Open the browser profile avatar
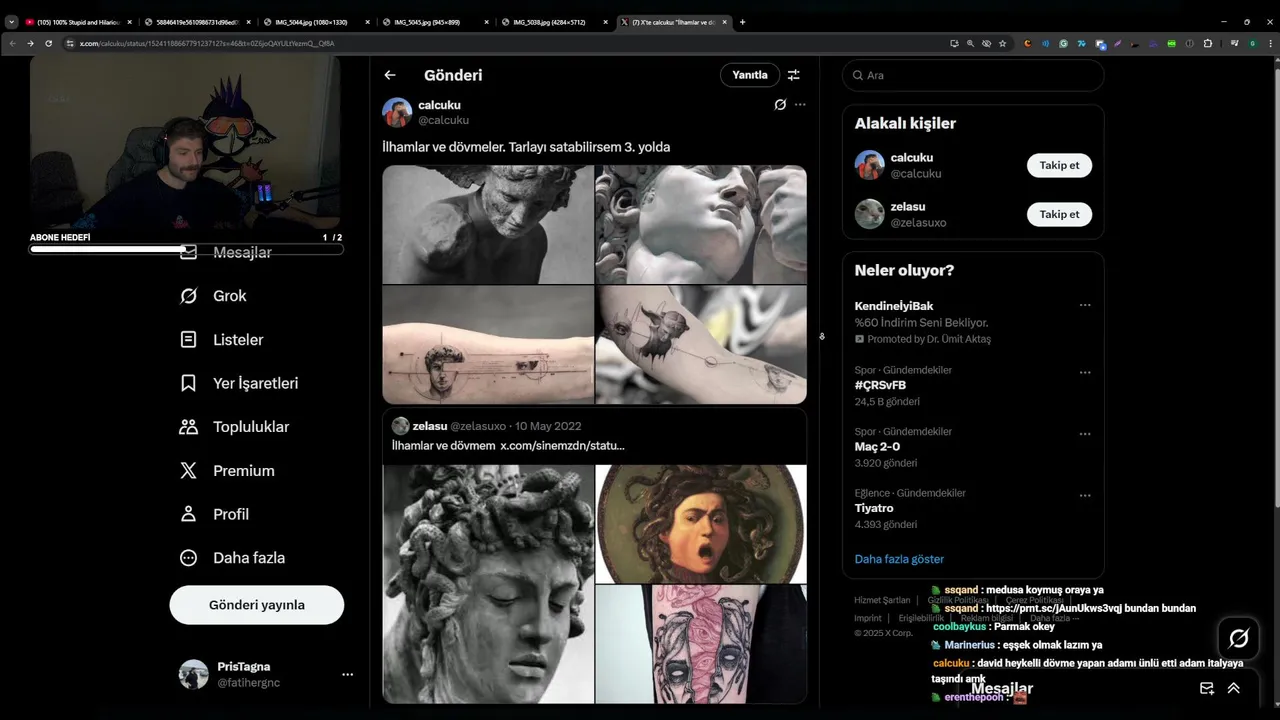The height and width of the screenshot is (720, 1280). click(1252, 43)
